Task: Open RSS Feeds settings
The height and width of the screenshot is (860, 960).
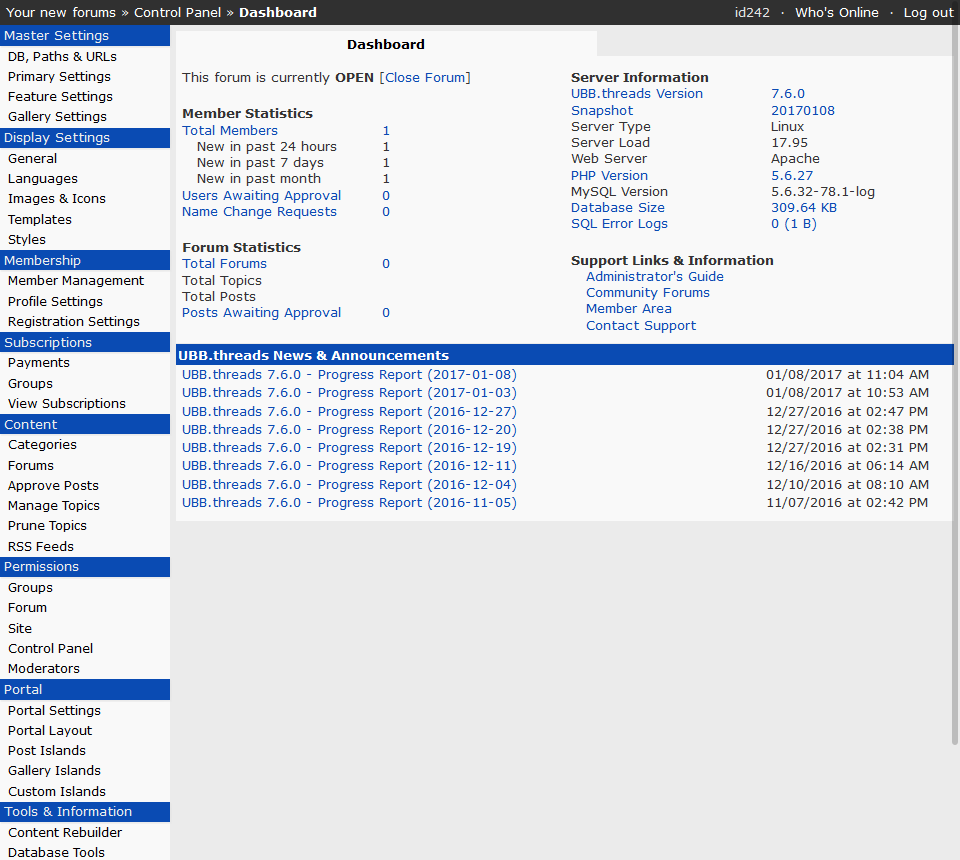Action: pyautogui.click(x=40, y=546)
